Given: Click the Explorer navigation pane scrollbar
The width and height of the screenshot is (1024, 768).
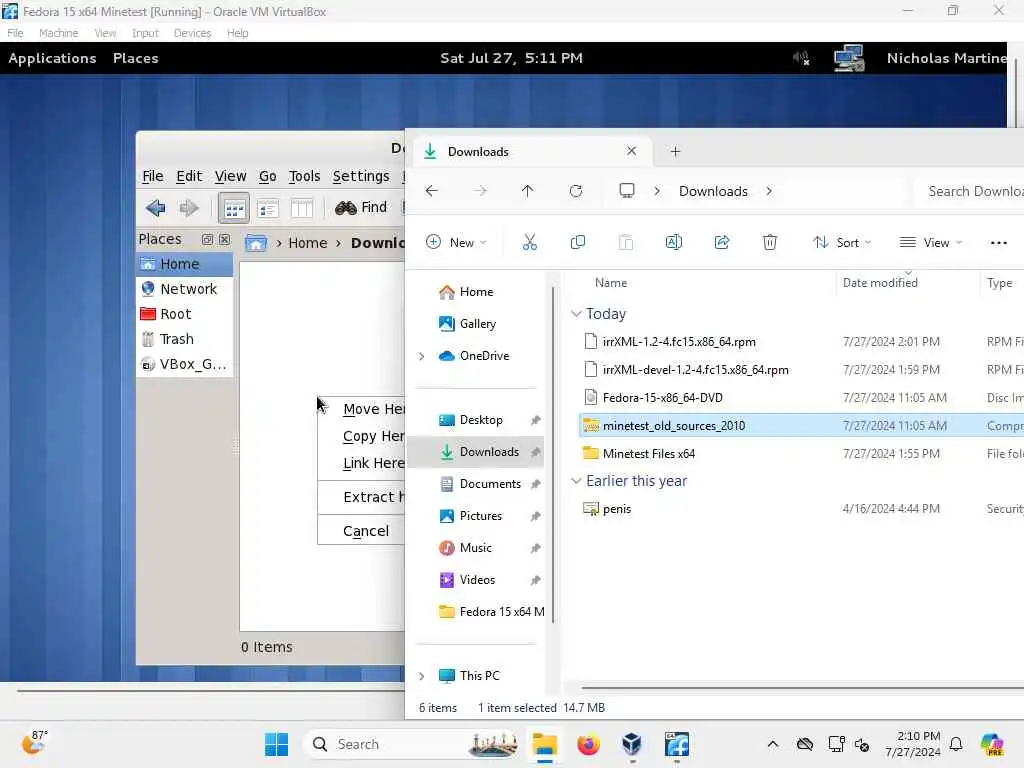Looking at the screenshot, I should click(x=553, y=454).
